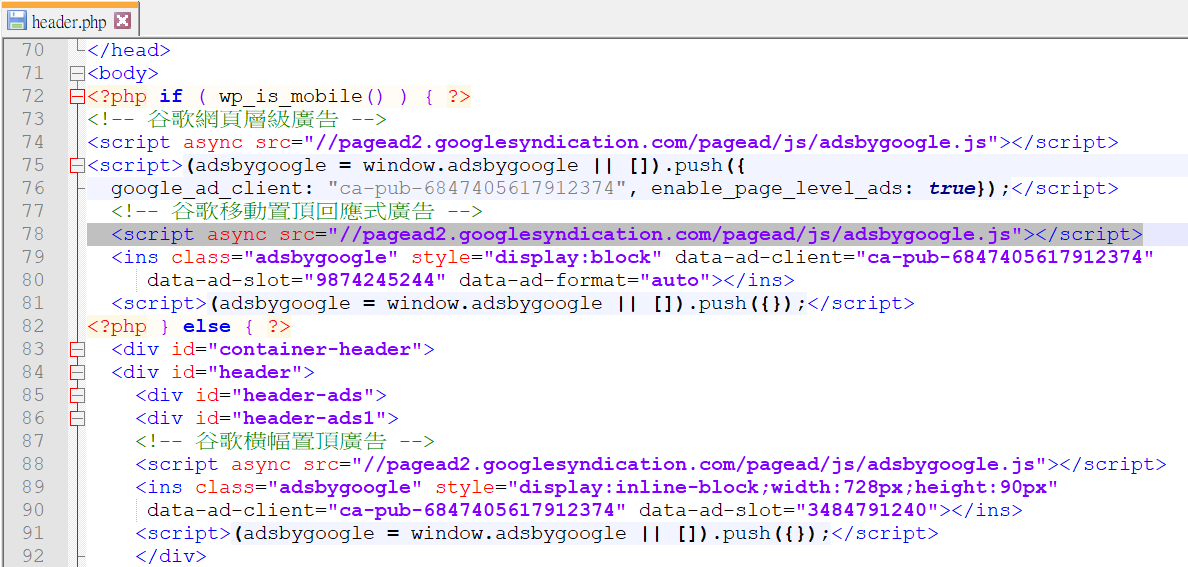
Task: Close the header.php tab
Action: pos(123,20)
